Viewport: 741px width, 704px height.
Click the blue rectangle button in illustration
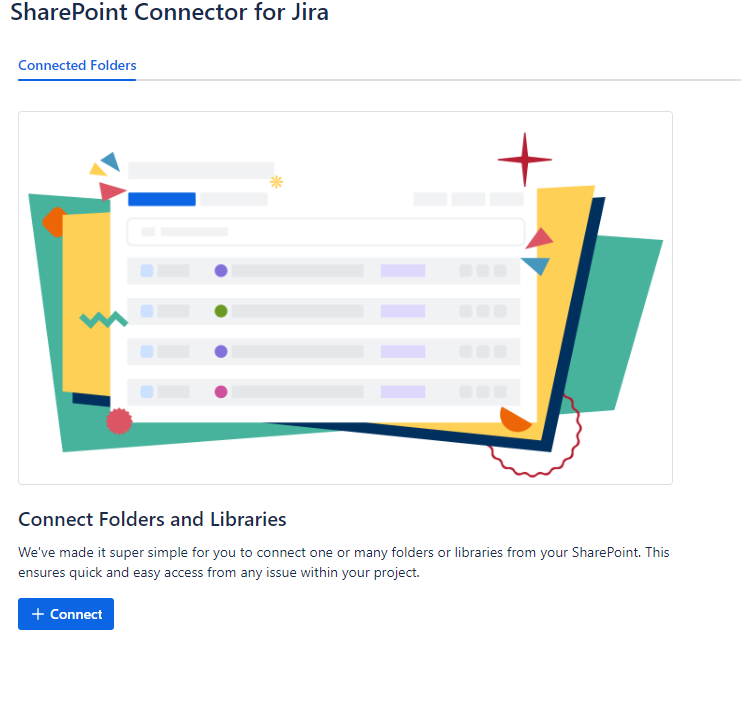161,199
